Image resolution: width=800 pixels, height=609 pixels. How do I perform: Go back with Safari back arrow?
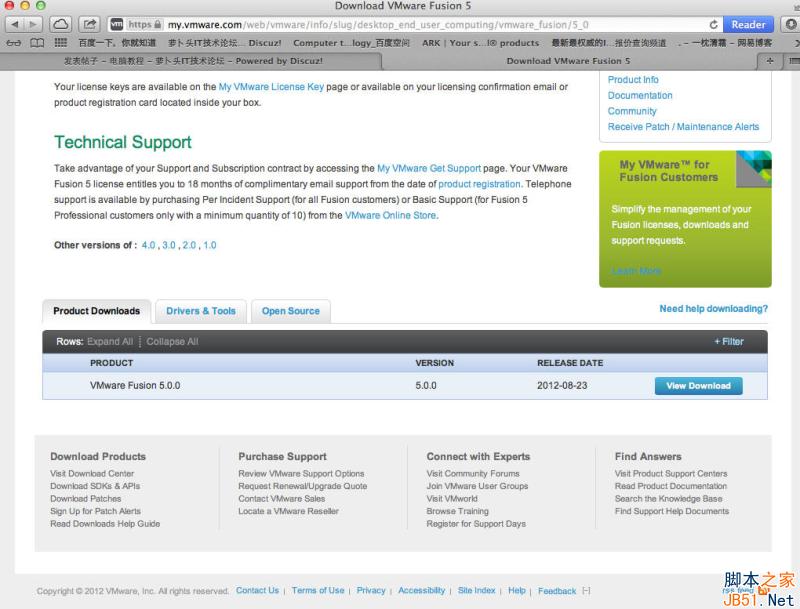coord(15,24)
